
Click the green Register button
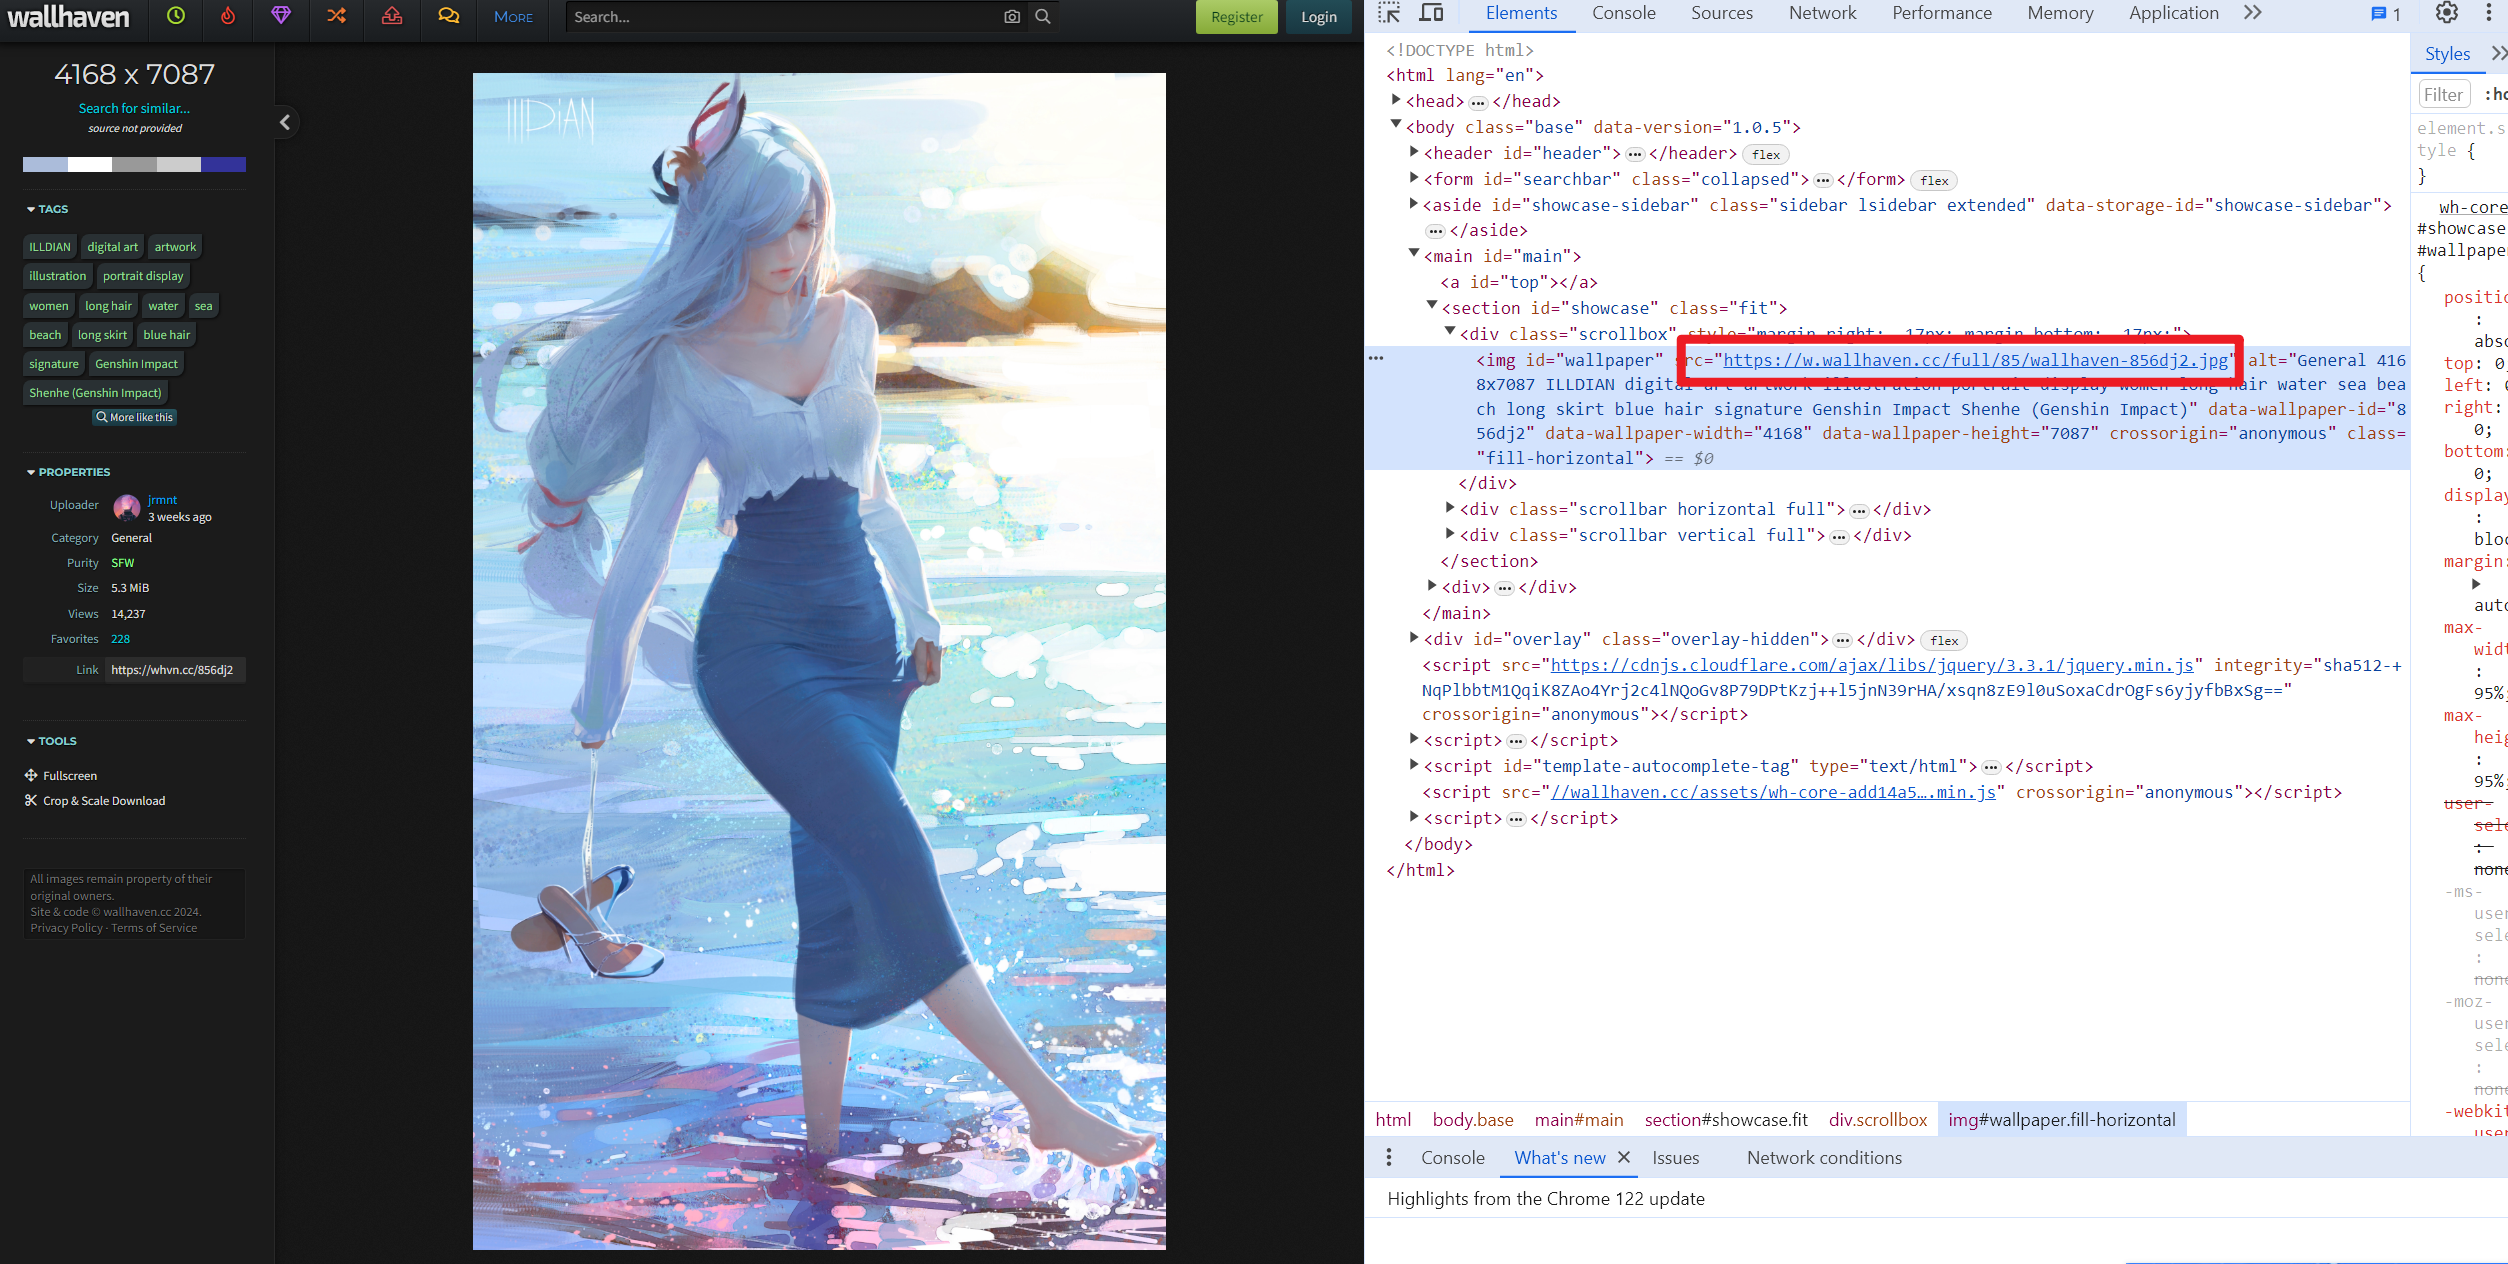(x=1236, y=17)
